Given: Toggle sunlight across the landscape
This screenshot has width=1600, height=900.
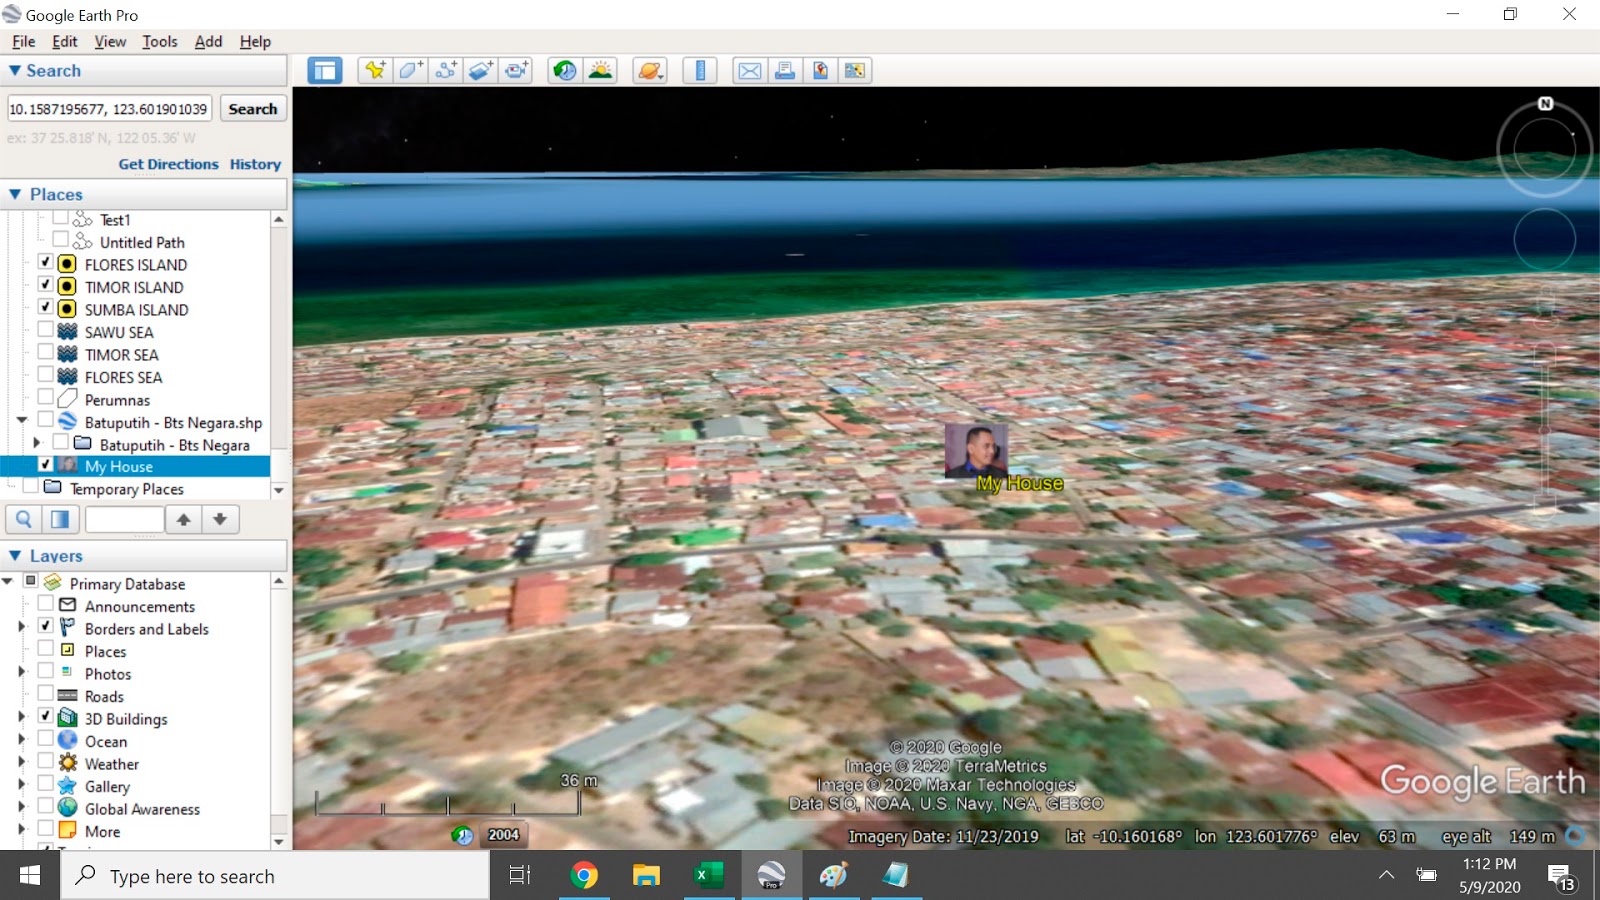Looking at the screenshot, I should click(x=598, y=70).
